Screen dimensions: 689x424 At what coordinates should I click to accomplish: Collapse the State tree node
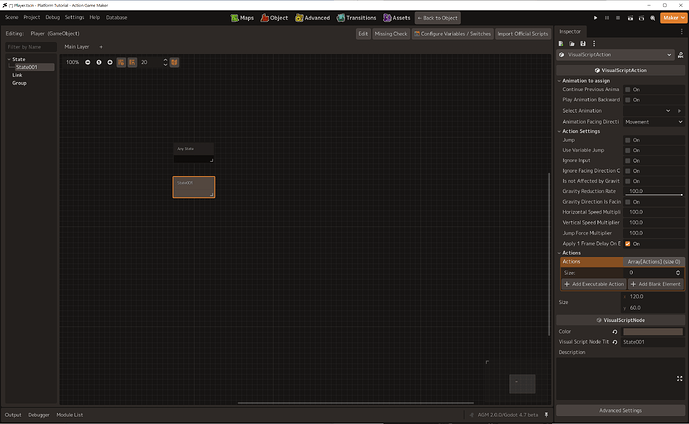click(x=9, y=59)
